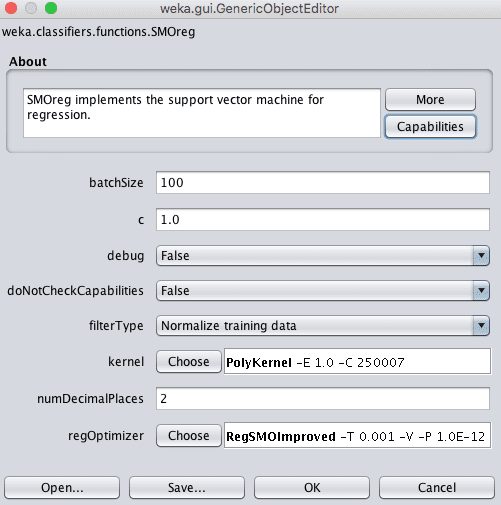The image size is (501, 505).
Task: Click the numDecimalPlaces label
Action: (x=90, y=399)
